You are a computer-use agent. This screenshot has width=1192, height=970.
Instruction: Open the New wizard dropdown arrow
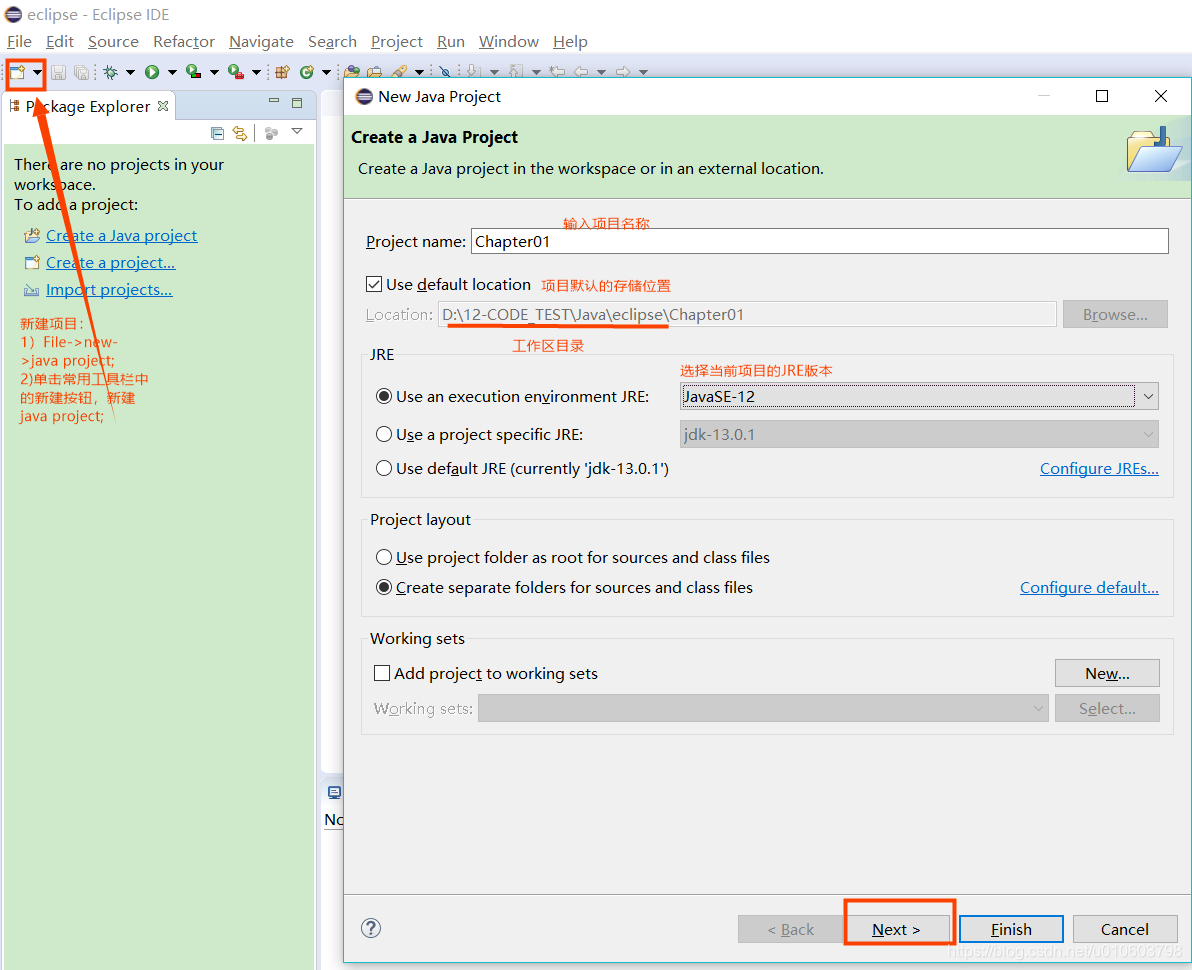[x=36, y=72]
